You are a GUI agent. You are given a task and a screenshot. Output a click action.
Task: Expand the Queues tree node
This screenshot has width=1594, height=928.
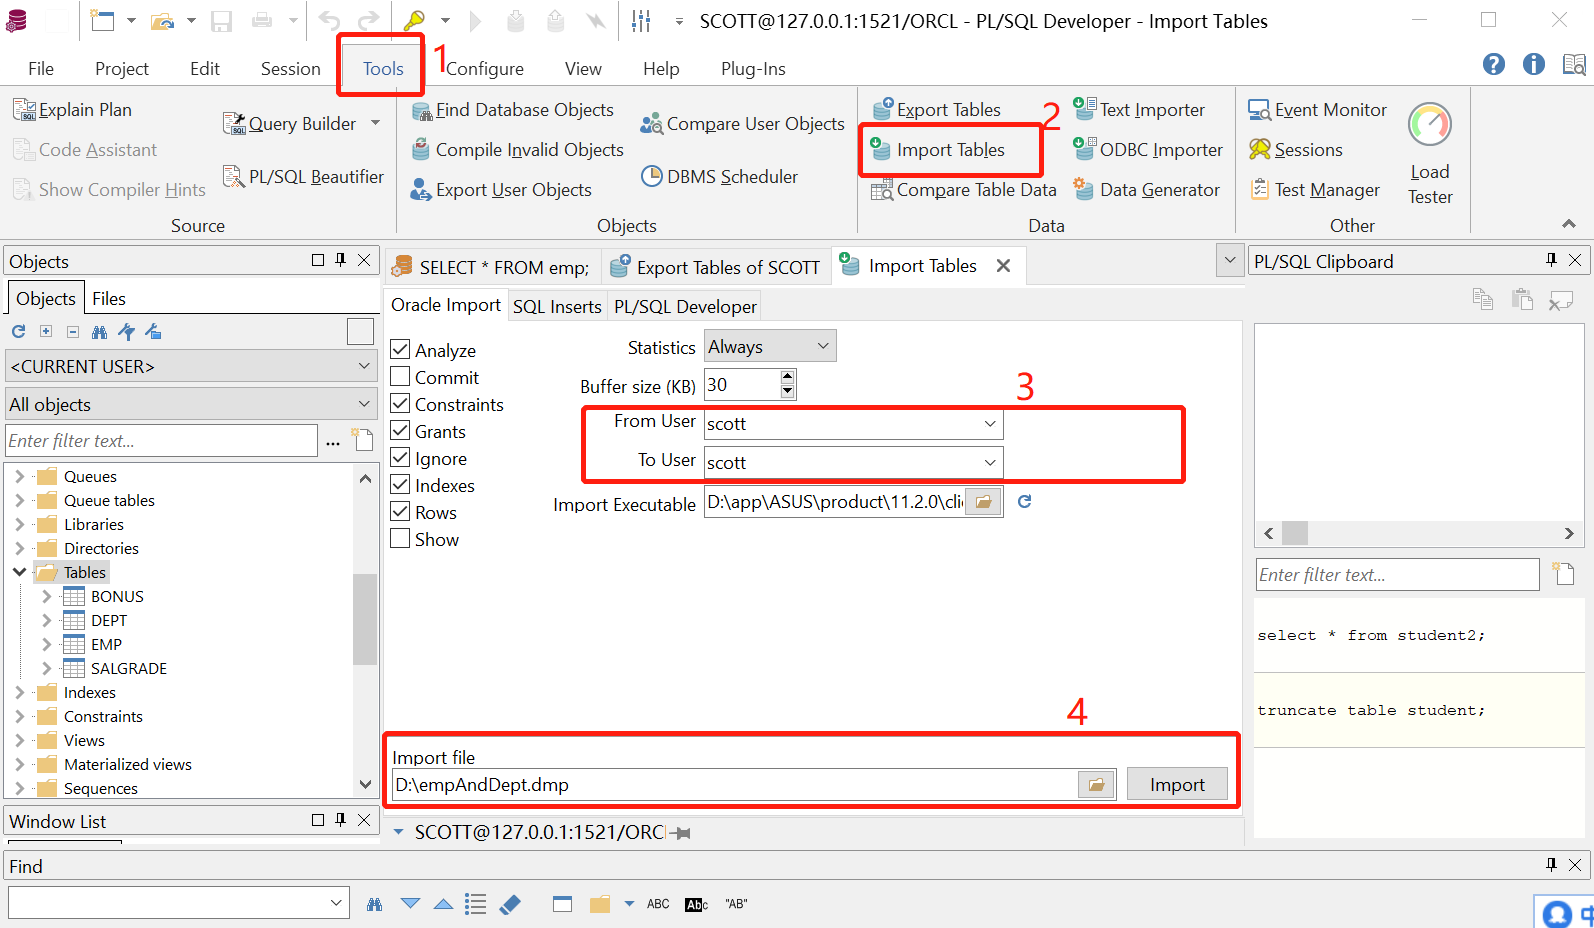20,476
